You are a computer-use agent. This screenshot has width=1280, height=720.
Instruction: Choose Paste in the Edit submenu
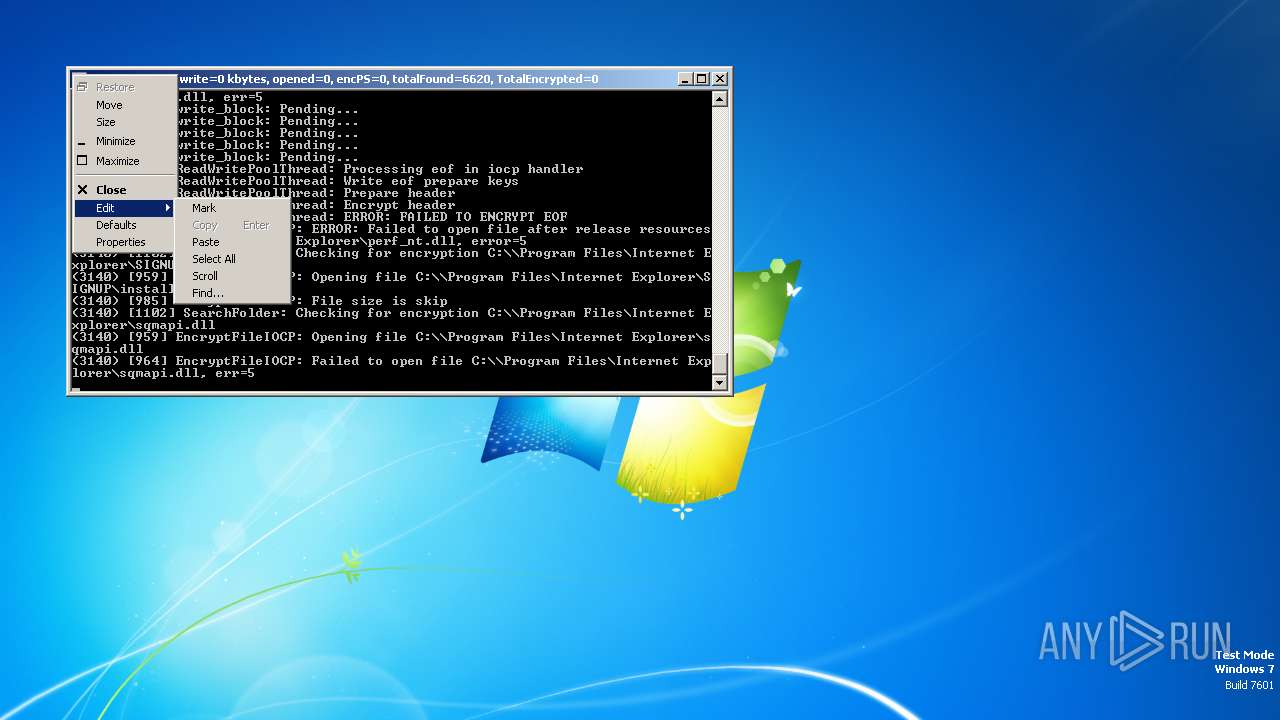point(232,242)
